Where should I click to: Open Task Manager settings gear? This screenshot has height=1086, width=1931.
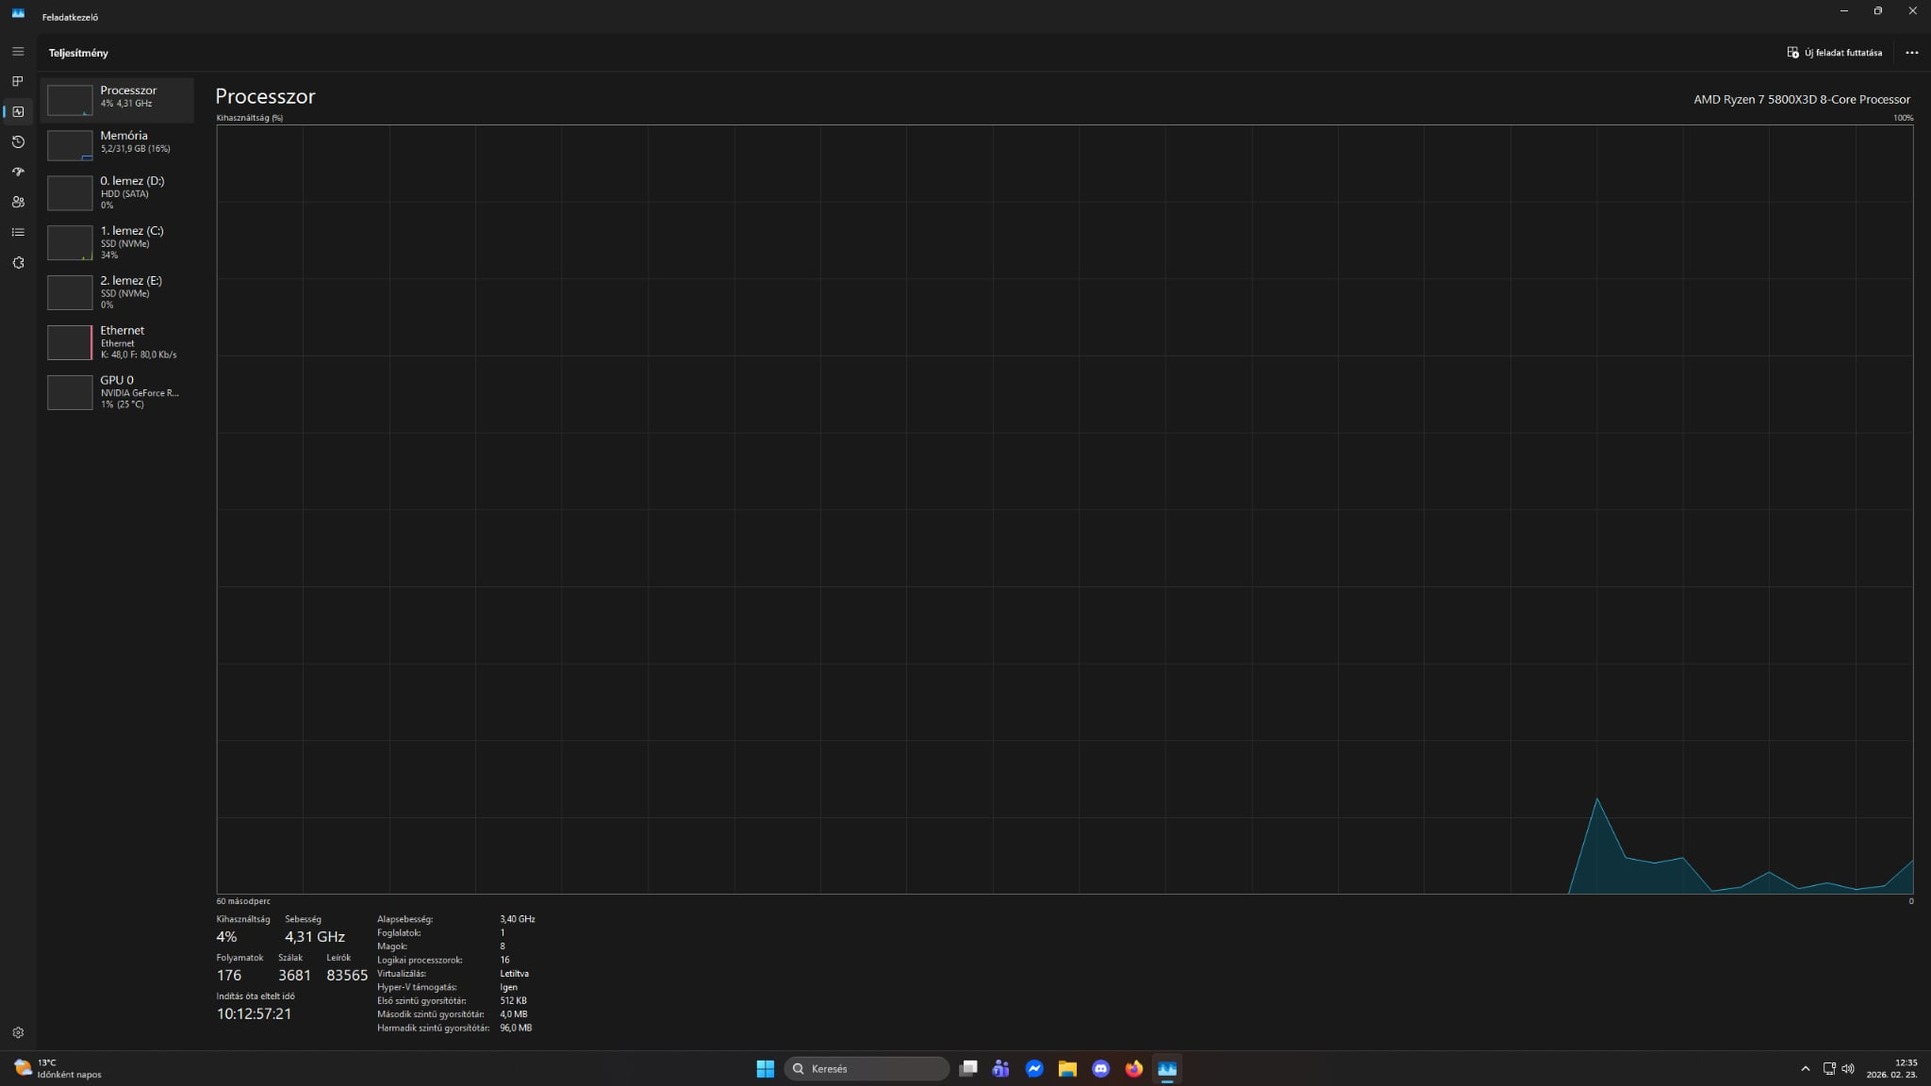point(18,1033)
